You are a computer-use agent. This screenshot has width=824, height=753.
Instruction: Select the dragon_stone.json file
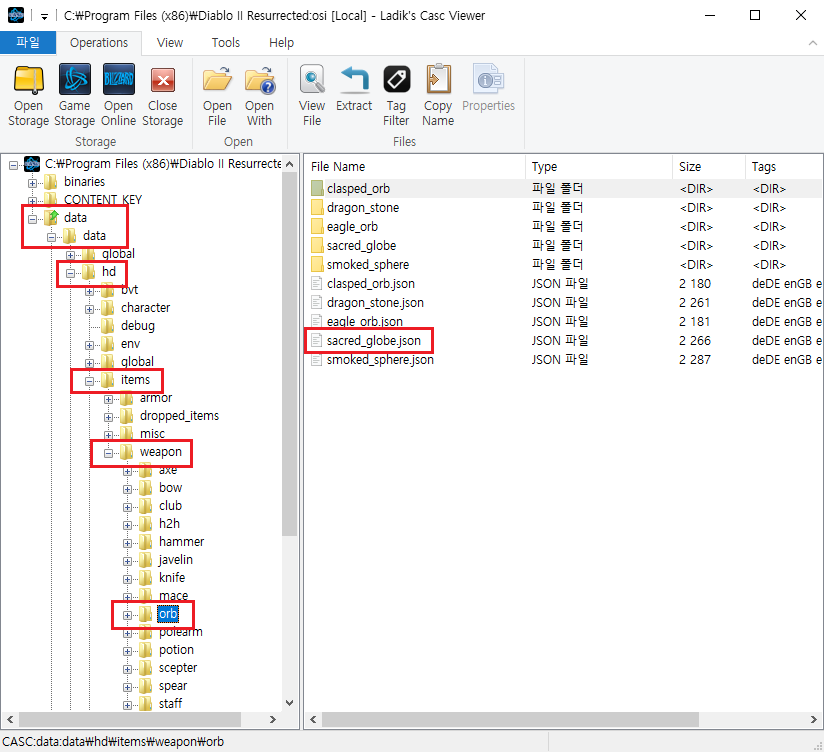click(x=375, y=303)
